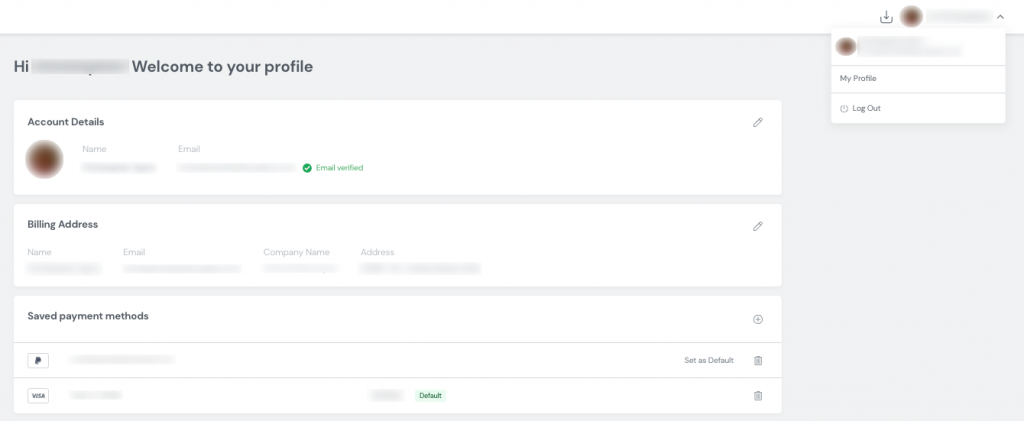The width and height of the screenshot is (1024, 421).
Task: Add a new saved payment method
Action: [x=757, y=319]
